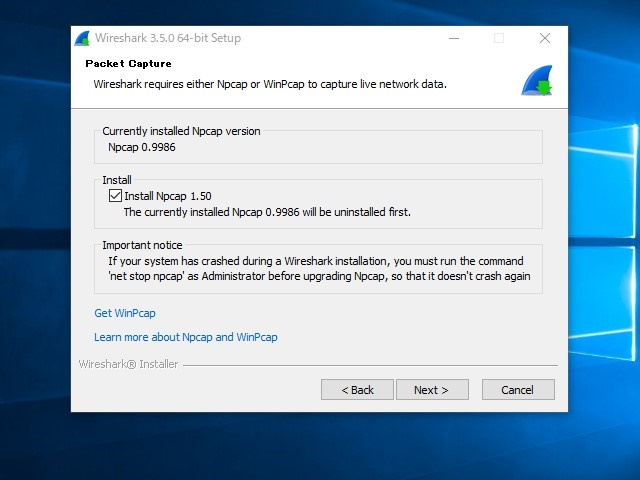
Task: Open the Get WinPcap link
Action: pos(125,313)
